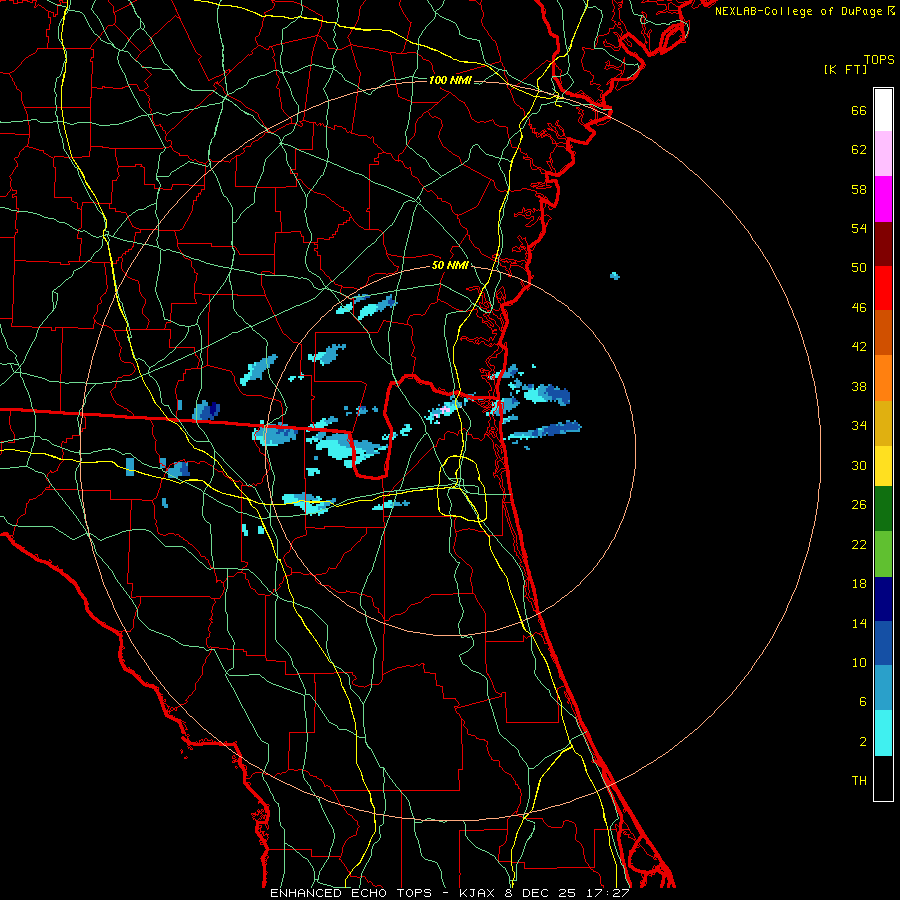
Task: Click the bright orange legend swatch
Action: click(x=883, y=378)
